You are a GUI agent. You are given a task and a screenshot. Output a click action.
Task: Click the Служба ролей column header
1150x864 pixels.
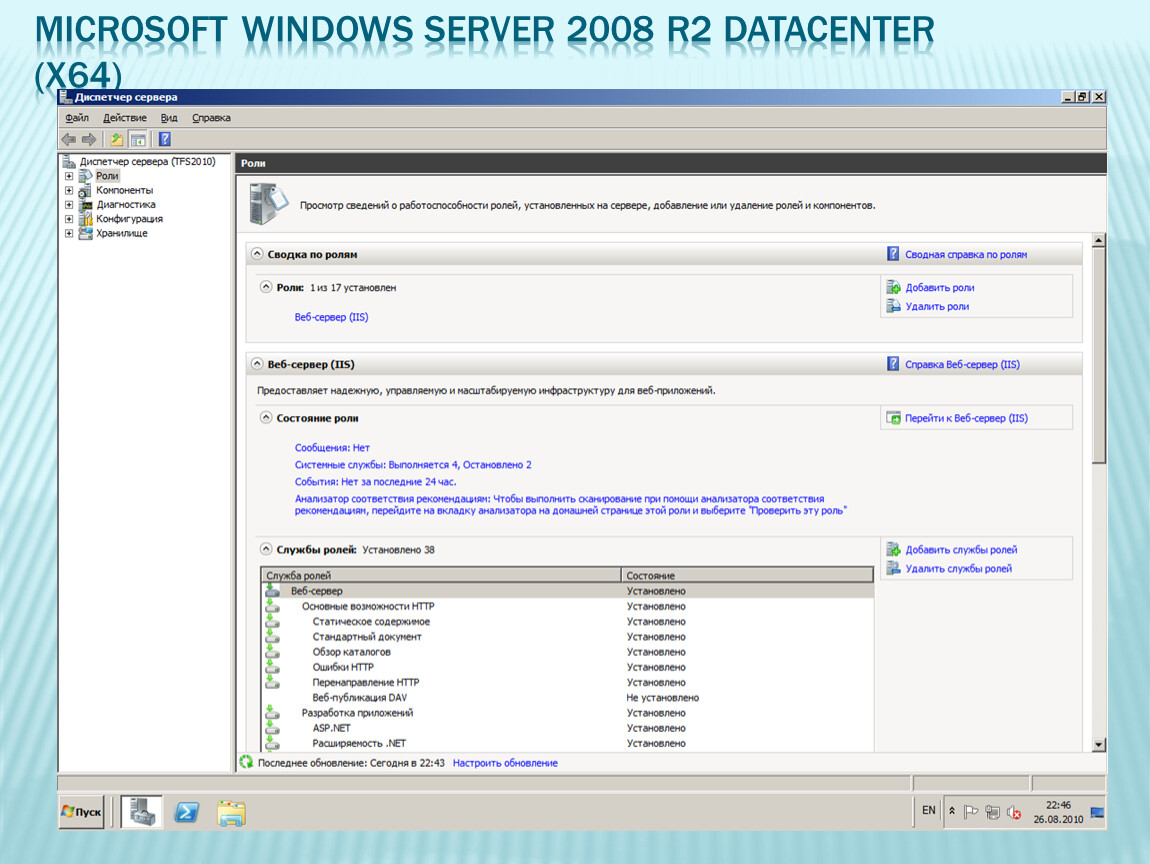click(442, 575)
